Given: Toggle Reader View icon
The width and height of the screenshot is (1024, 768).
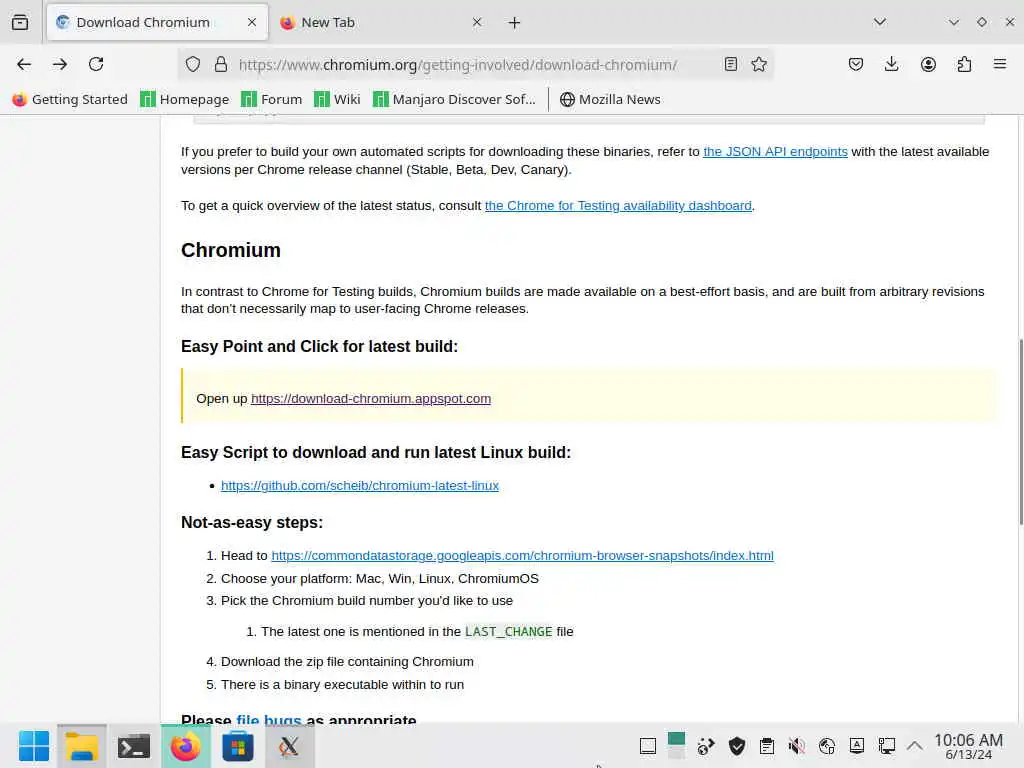Looking at the screenshot, I should [x=731, y=64].
